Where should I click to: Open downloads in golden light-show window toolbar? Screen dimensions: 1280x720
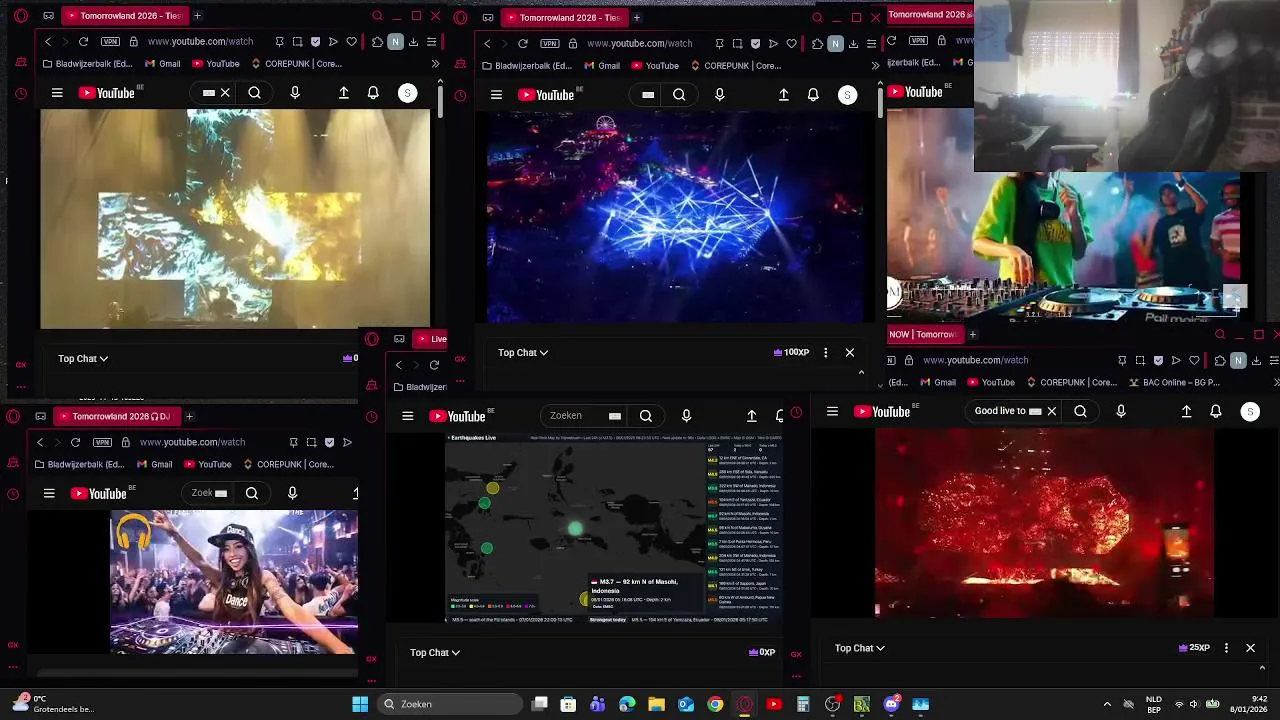coord(413,42)
